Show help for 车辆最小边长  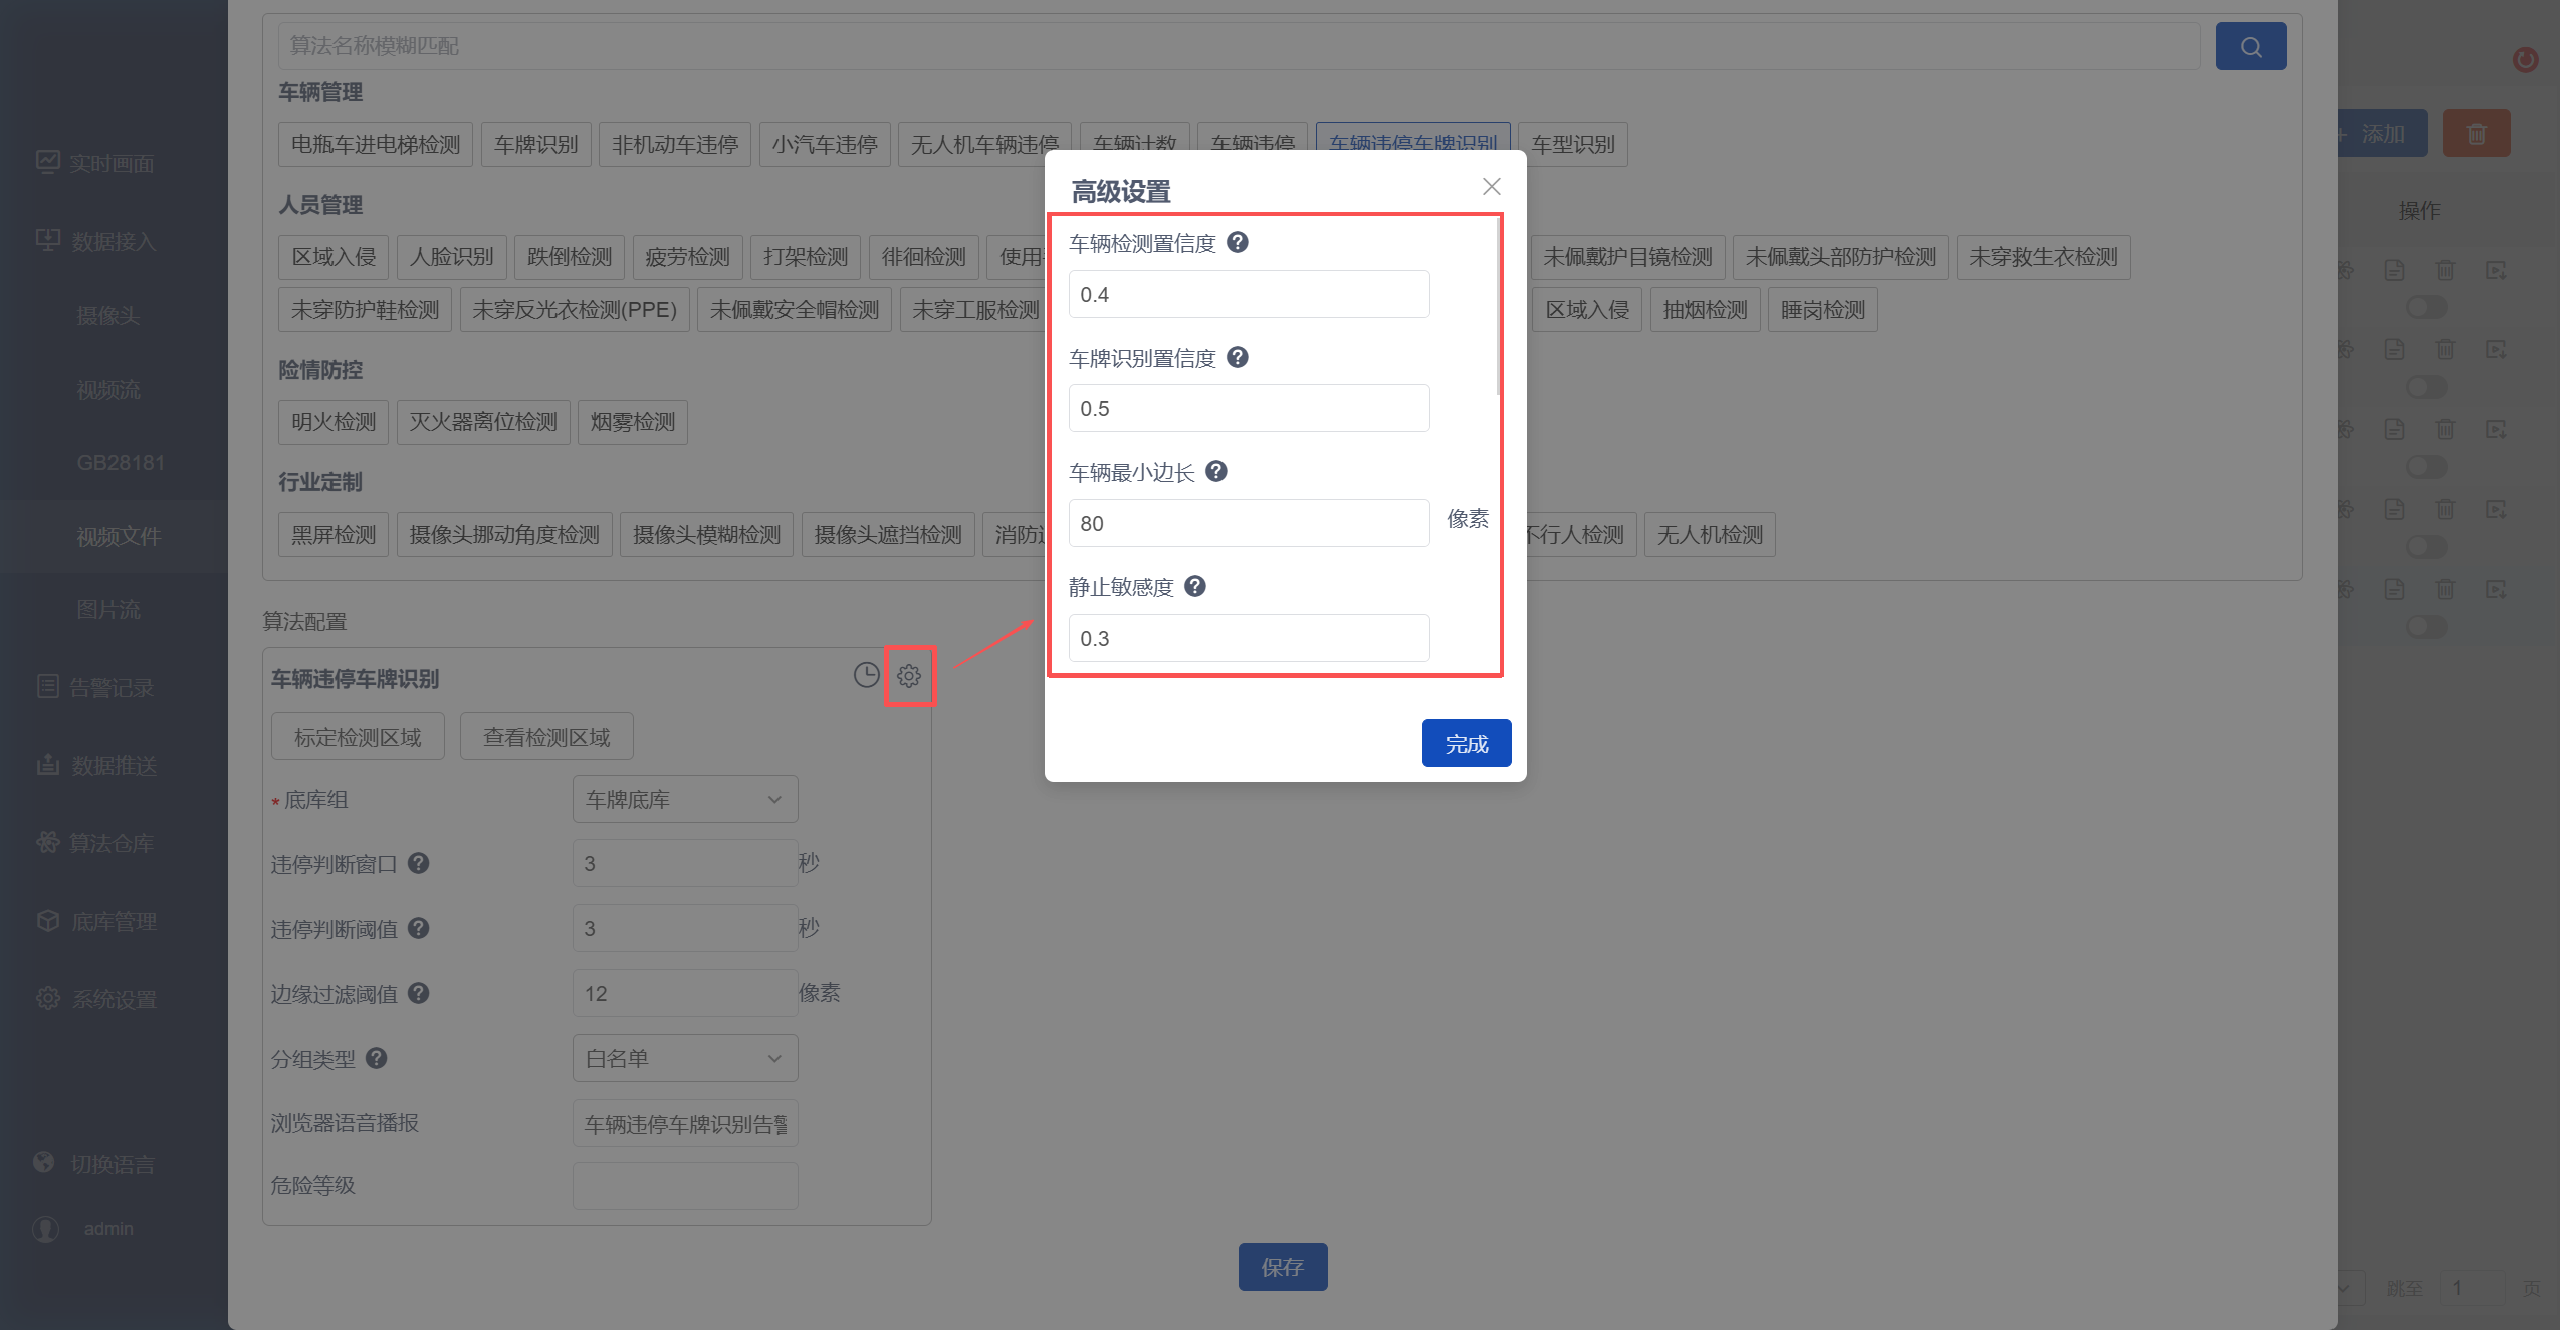click(x=1216, y=471)
